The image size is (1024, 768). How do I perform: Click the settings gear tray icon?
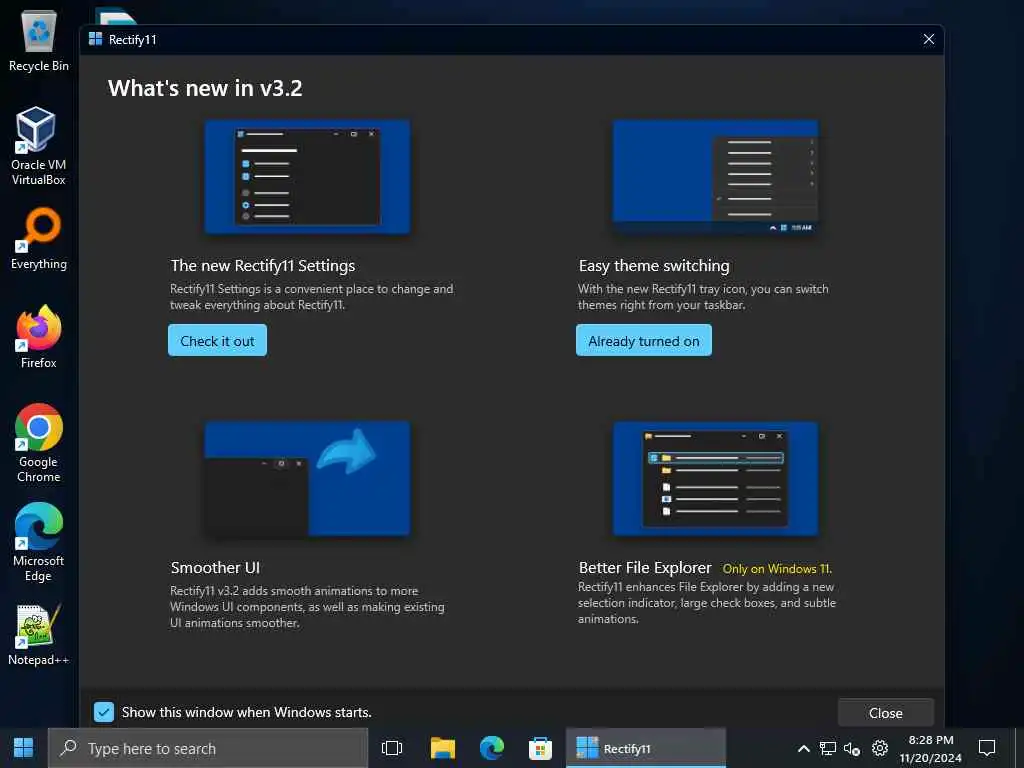tap(880, 748)
